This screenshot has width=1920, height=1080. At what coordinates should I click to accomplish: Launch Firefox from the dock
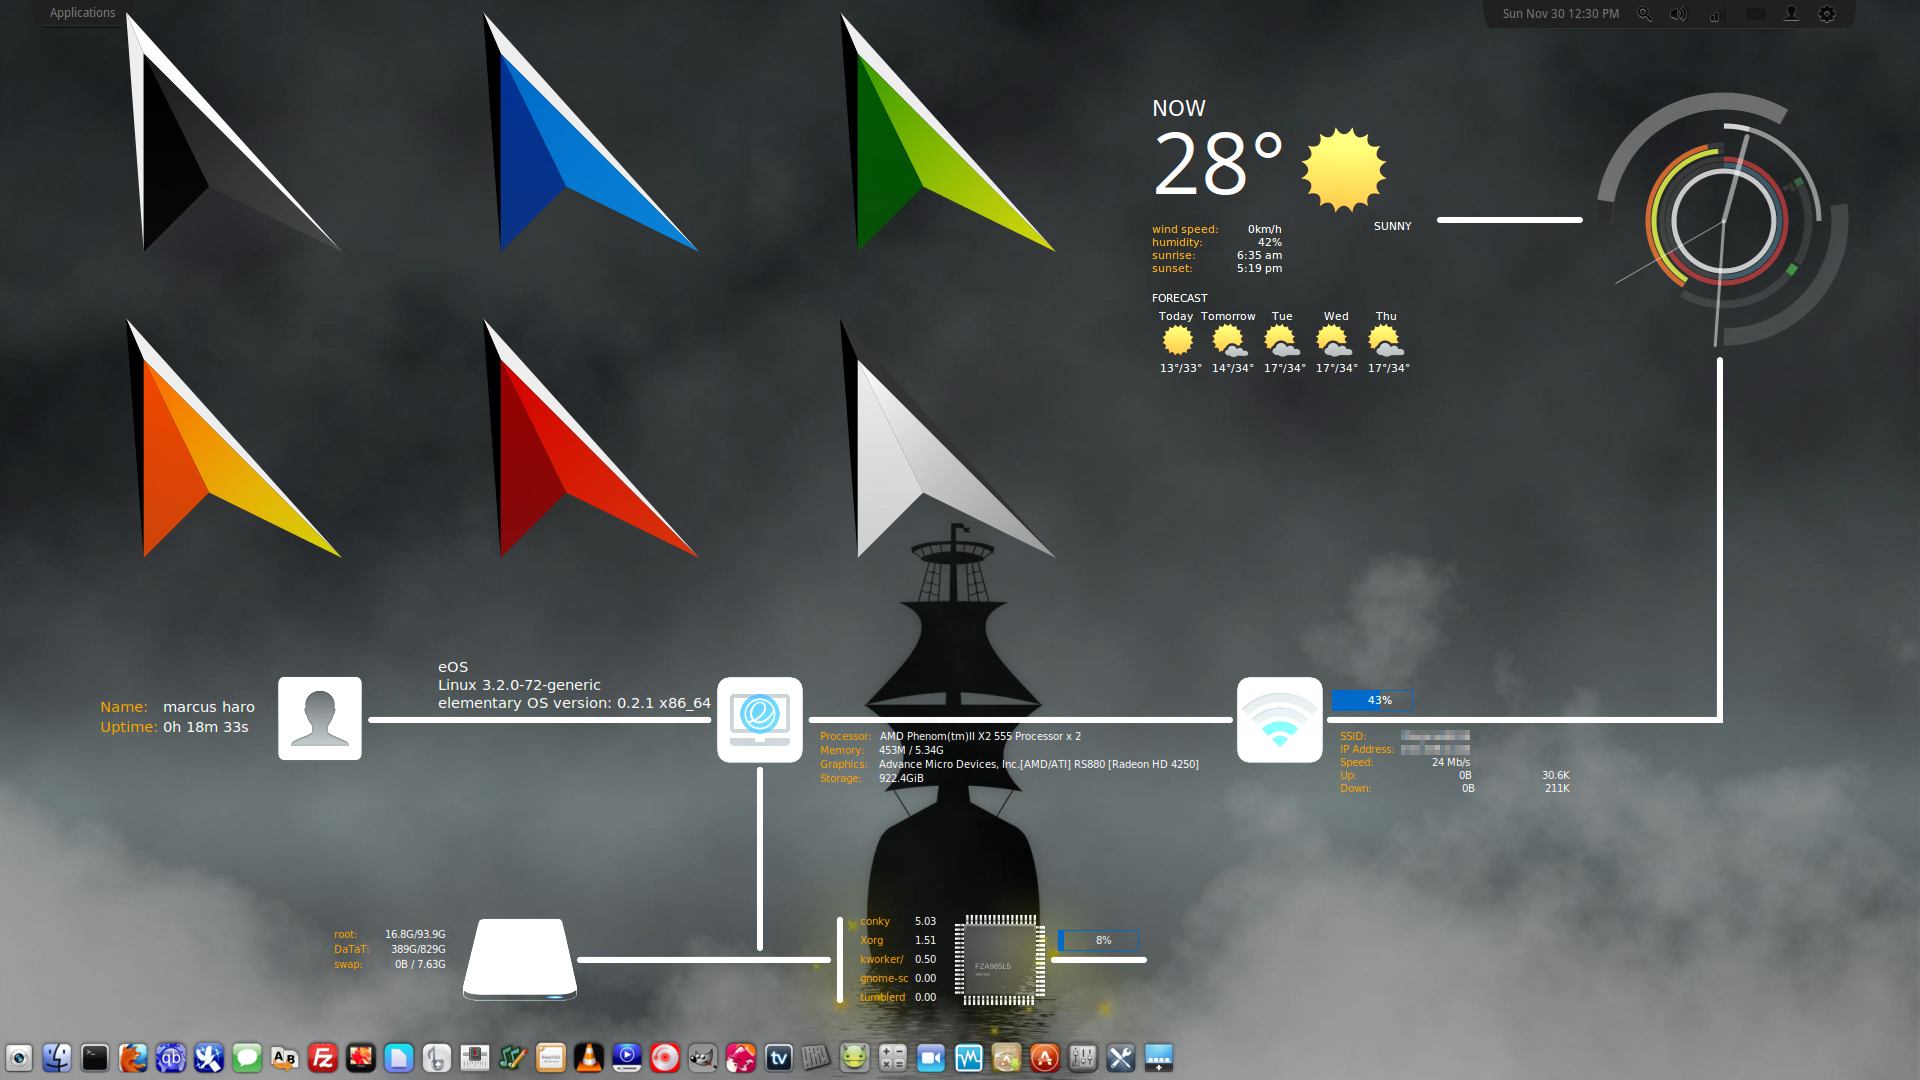point(133,1058)
